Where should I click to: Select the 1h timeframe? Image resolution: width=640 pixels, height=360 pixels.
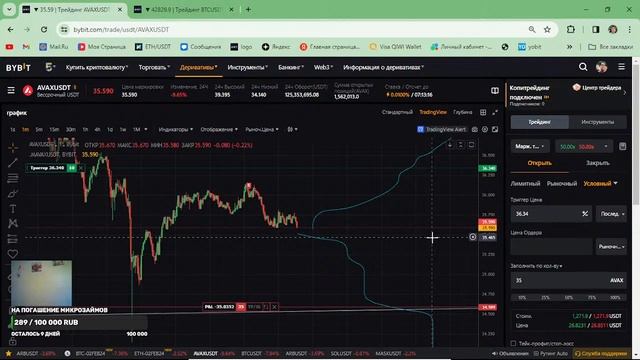pos(85,129)
